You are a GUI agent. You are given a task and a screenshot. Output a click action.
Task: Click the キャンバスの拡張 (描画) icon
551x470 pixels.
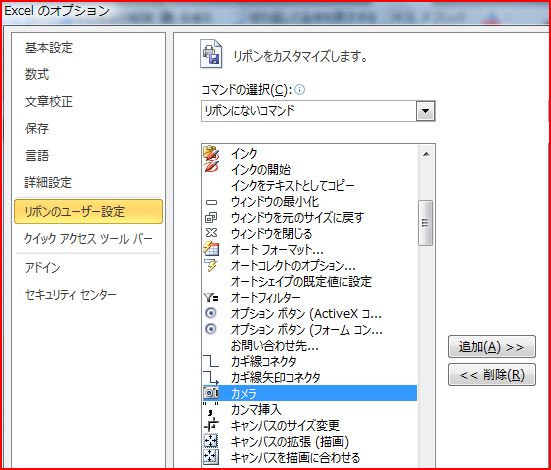click(x=211, y=441)
